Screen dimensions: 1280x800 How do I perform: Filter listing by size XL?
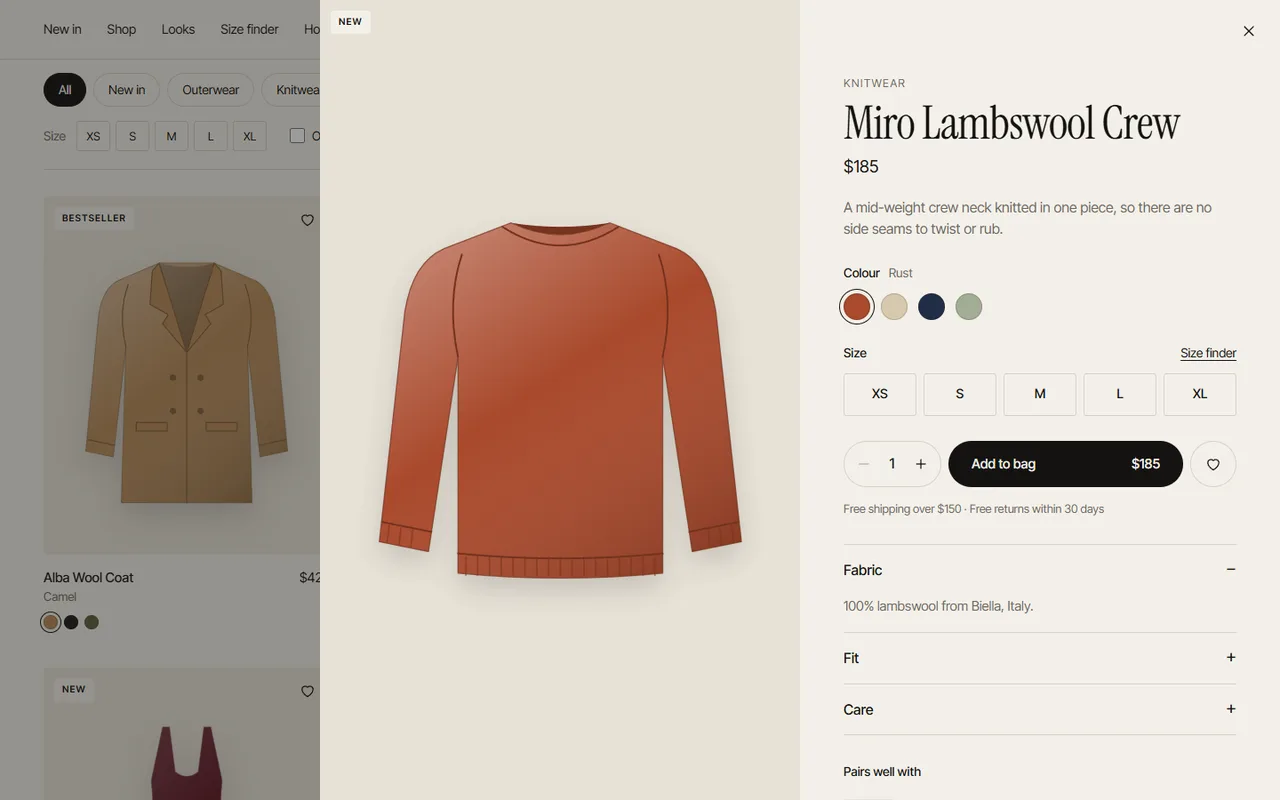point(249,136)
